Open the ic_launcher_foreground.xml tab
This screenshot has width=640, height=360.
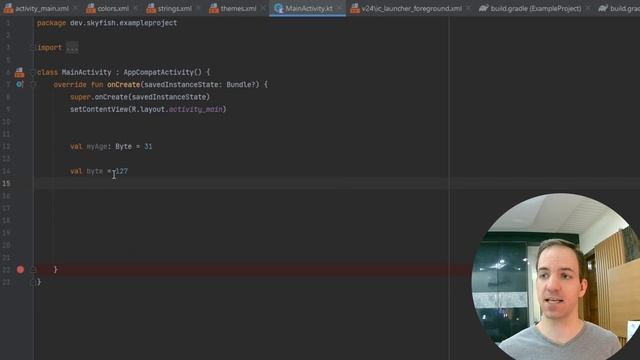point(411,8)
